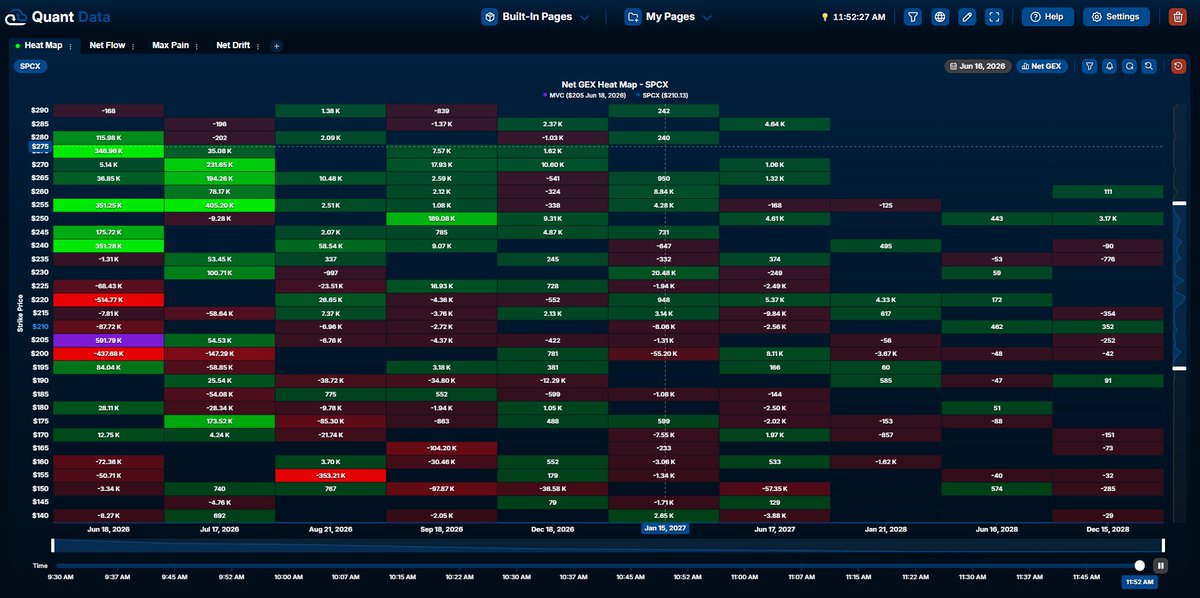
Task: Pause timeline playback
Action: pos(1161,565)
